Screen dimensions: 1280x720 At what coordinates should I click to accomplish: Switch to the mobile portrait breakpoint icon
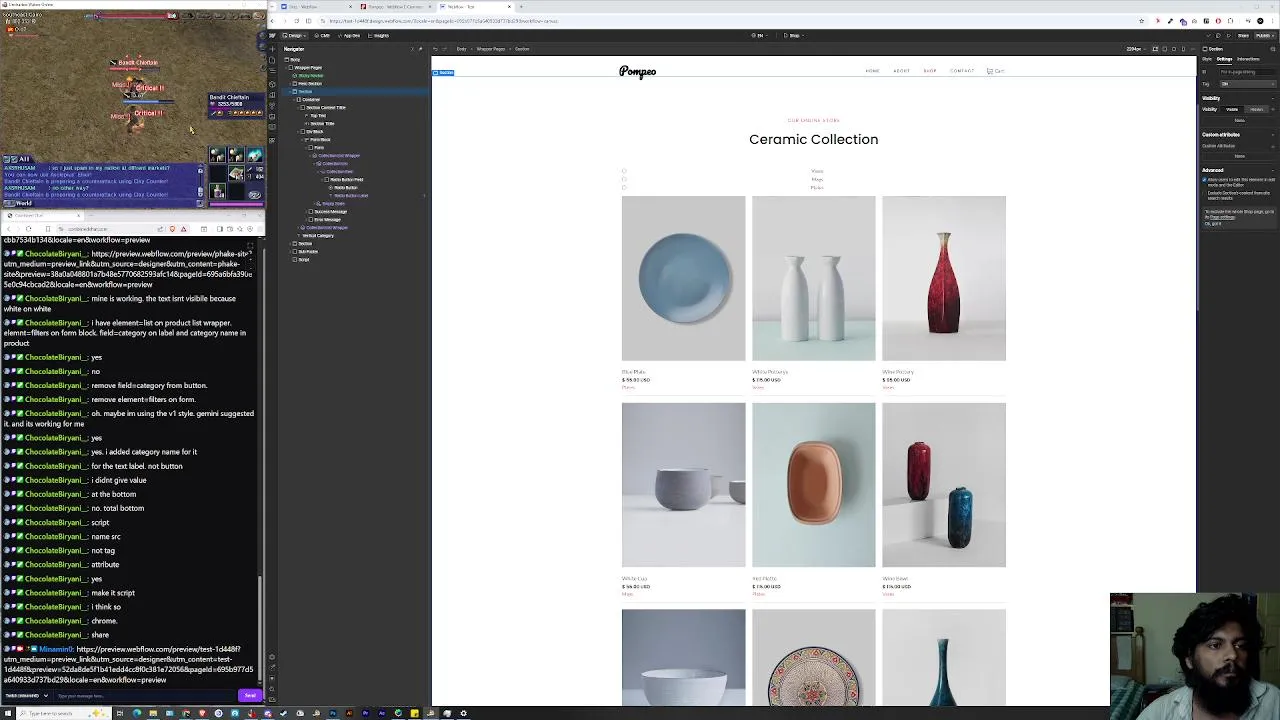[x=1183, y=49]
